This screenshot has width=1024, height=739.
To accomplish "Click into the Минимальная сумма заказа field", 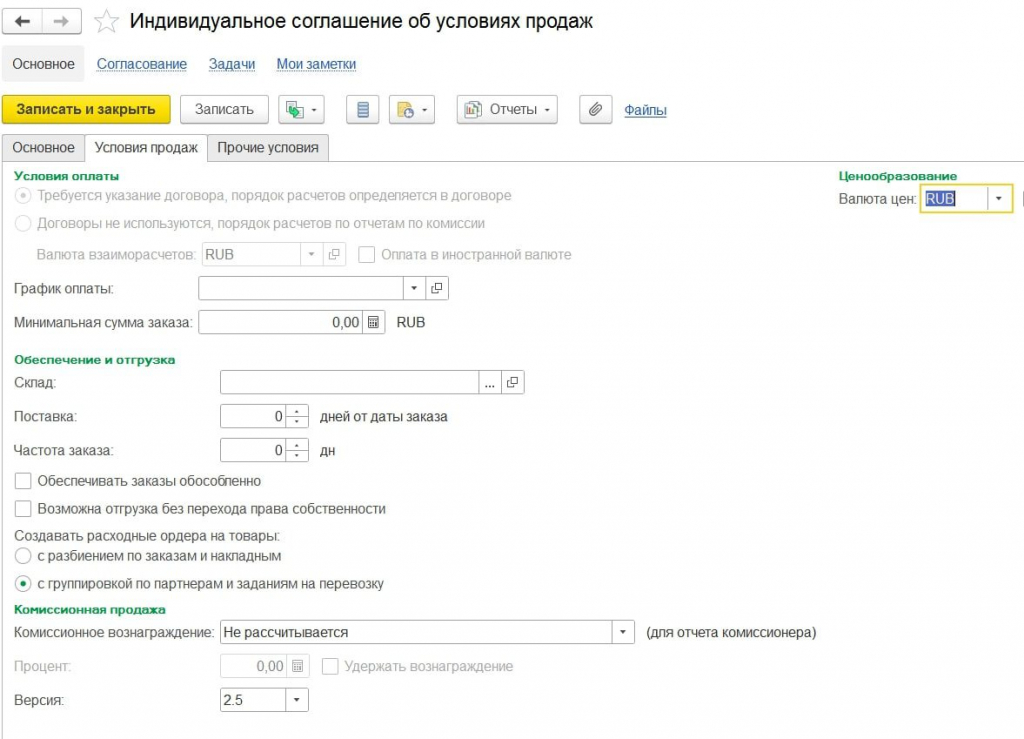I will 281,322.
